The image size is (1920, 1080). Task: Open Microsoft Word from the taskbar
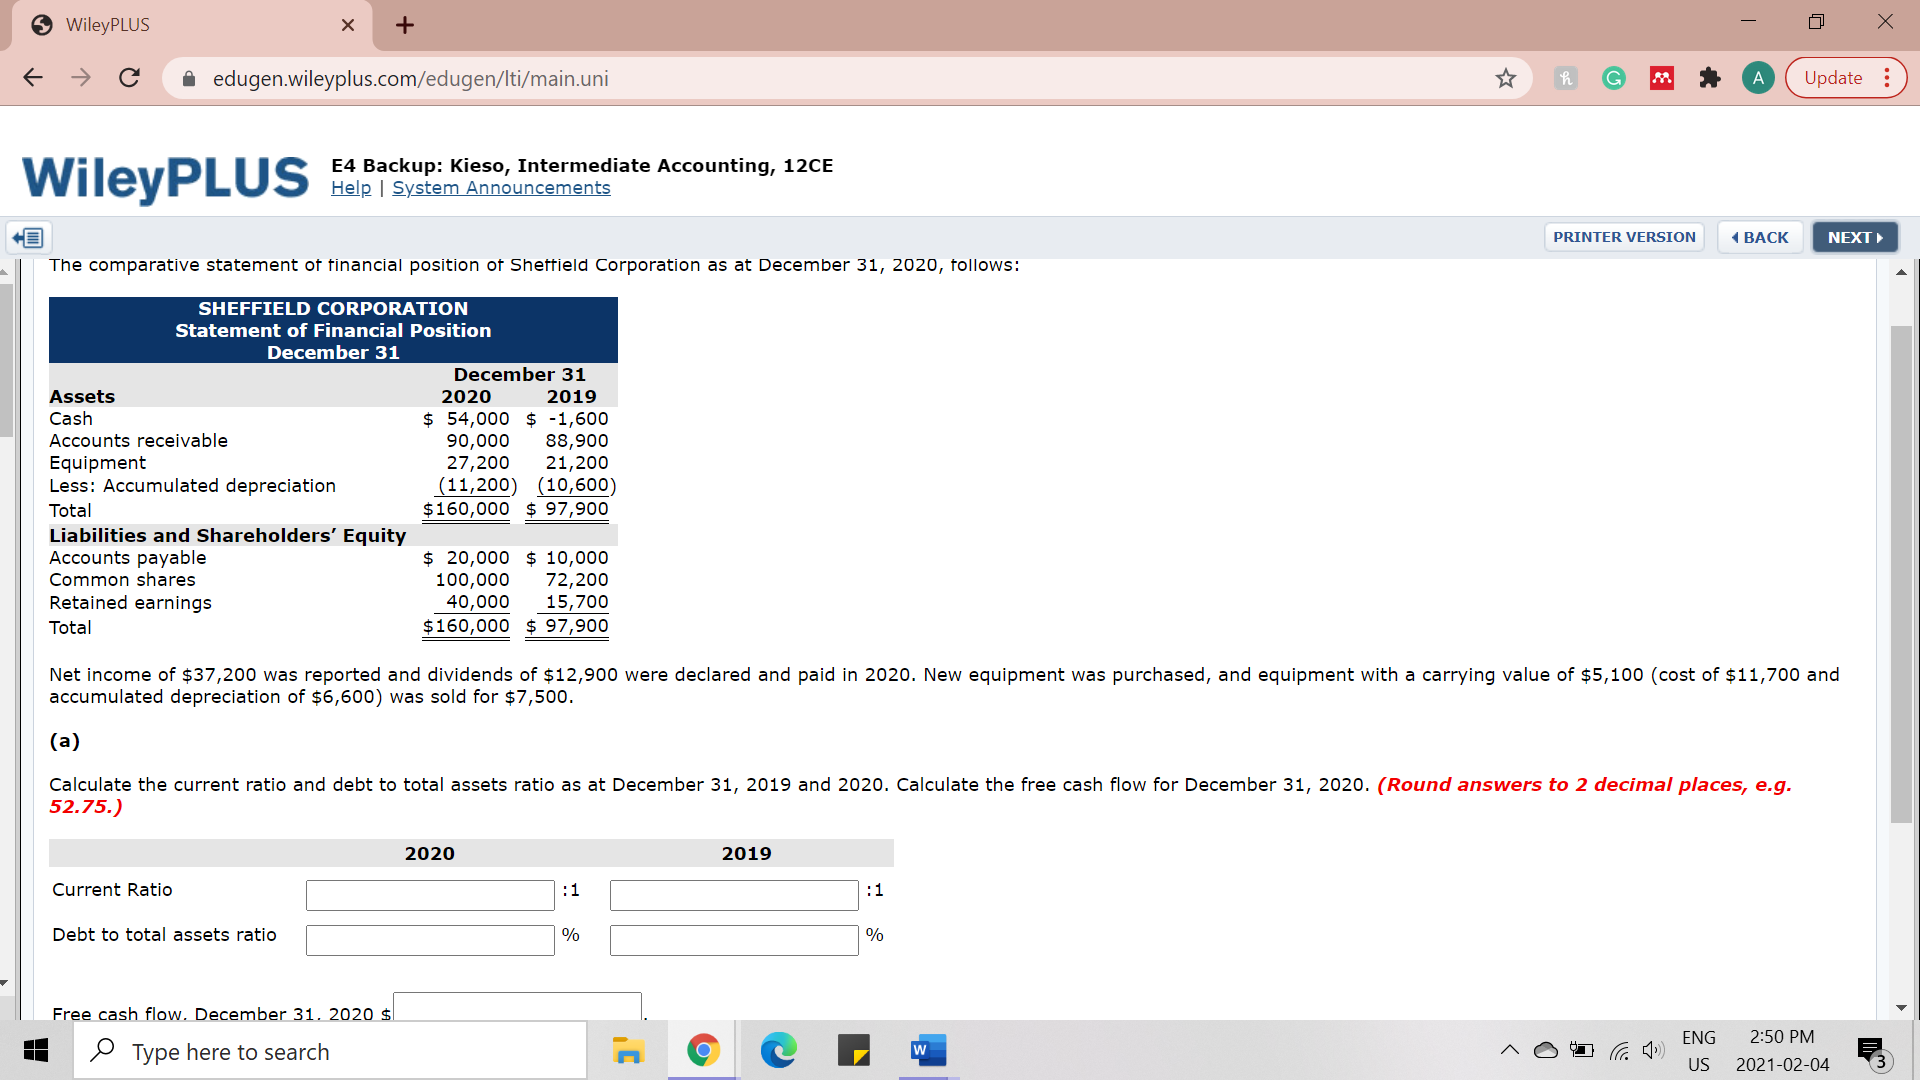point(928,1051)
